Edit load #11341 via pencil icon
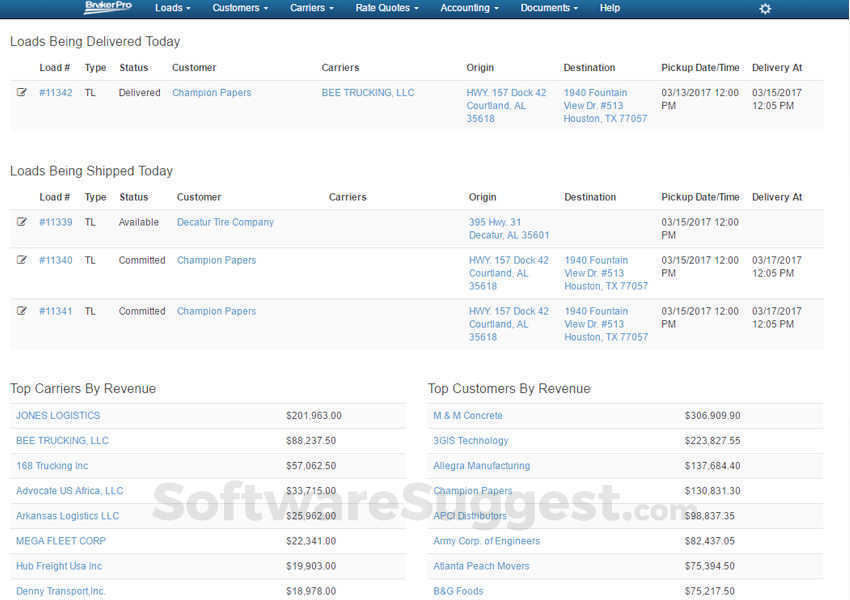850x600 pixels. click(x=21, y=311)
